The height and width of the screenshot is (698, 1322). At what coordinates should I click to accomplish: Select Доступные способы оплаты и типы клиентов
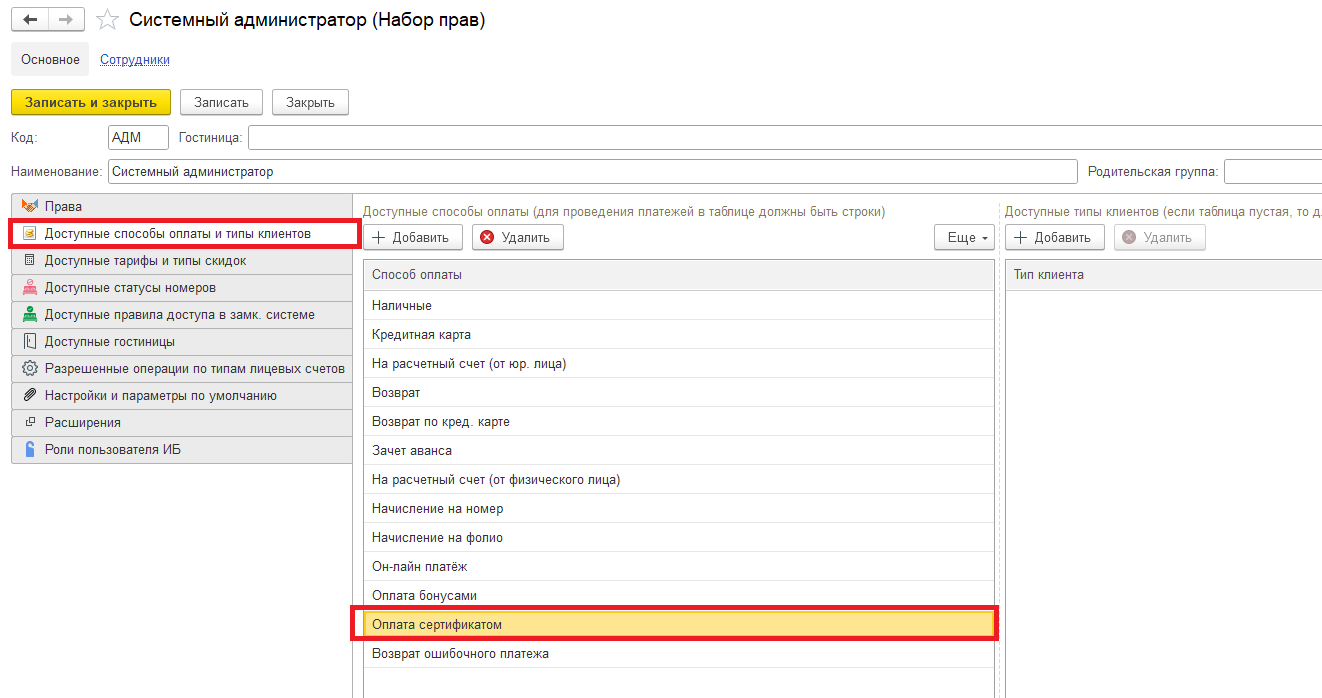[184, 233]
